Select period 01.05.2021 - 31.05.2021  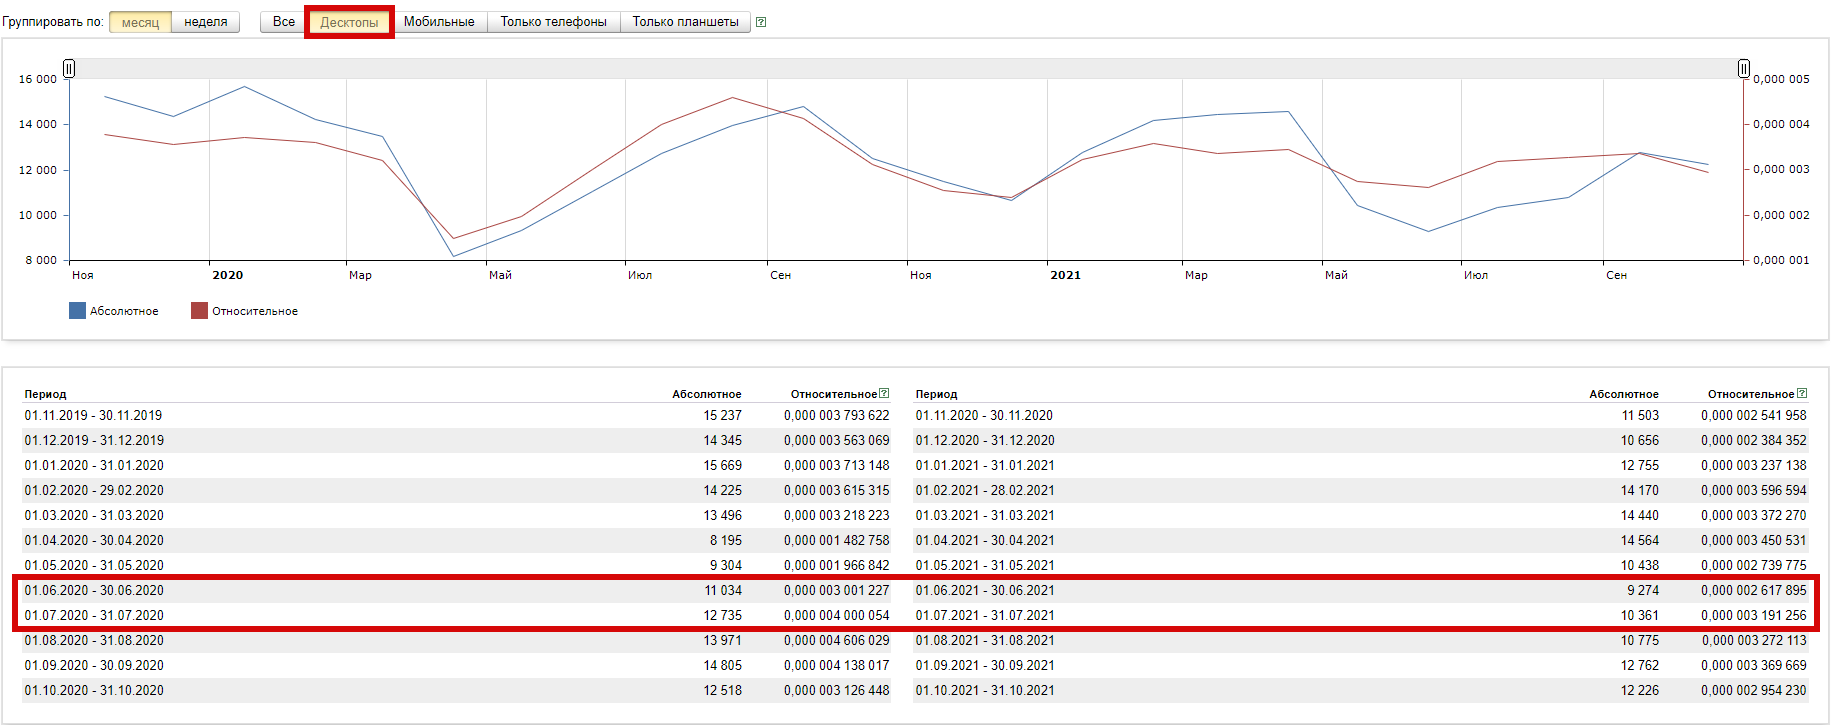pyautogui.click(x=985, y=565)
